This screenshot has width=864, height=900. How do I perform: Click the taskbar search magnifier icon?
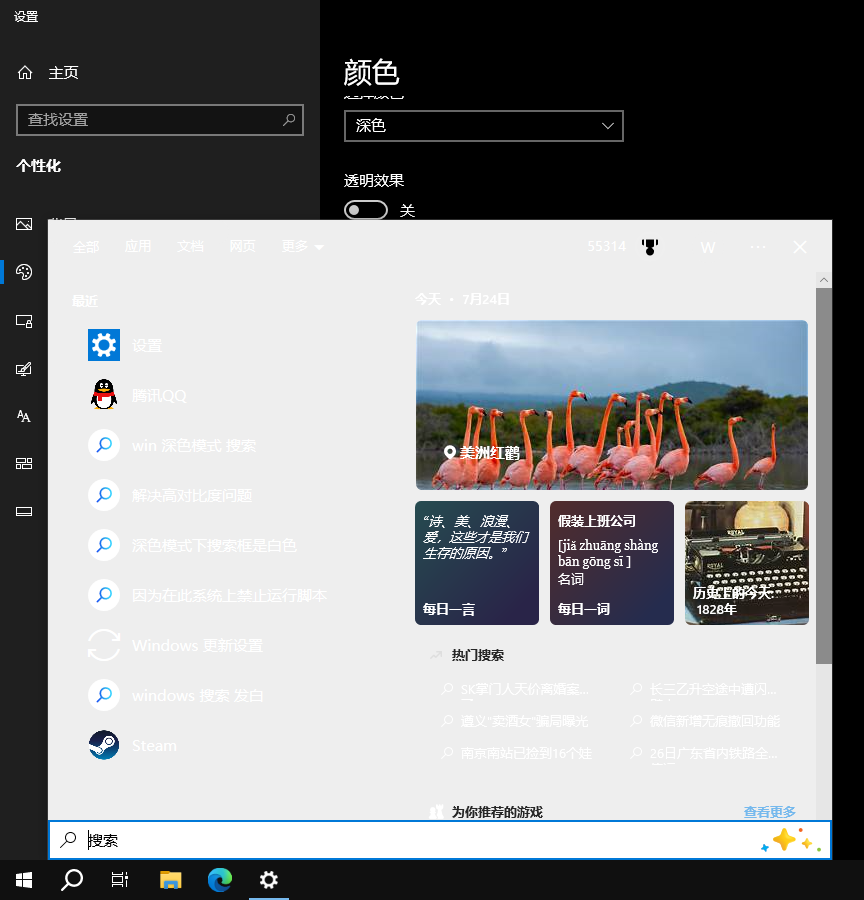point(72,880)
